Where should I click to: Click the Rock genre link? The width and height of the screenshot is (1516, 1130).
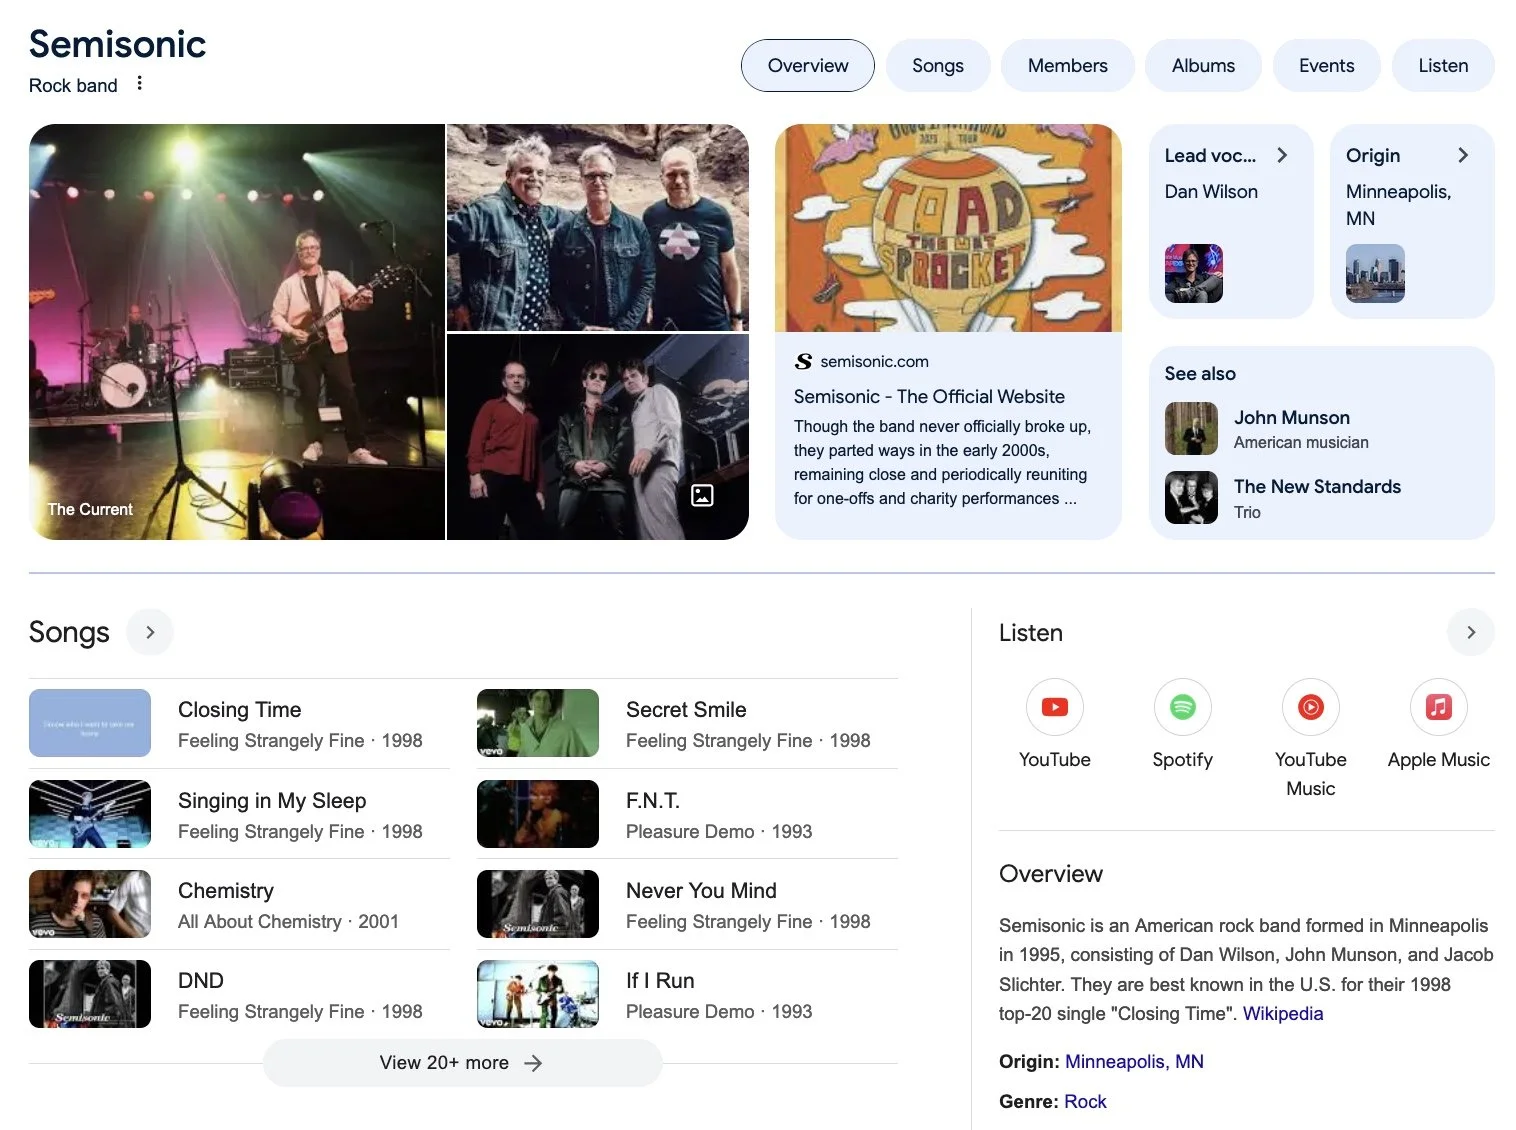click(x=1085, y=1101)
